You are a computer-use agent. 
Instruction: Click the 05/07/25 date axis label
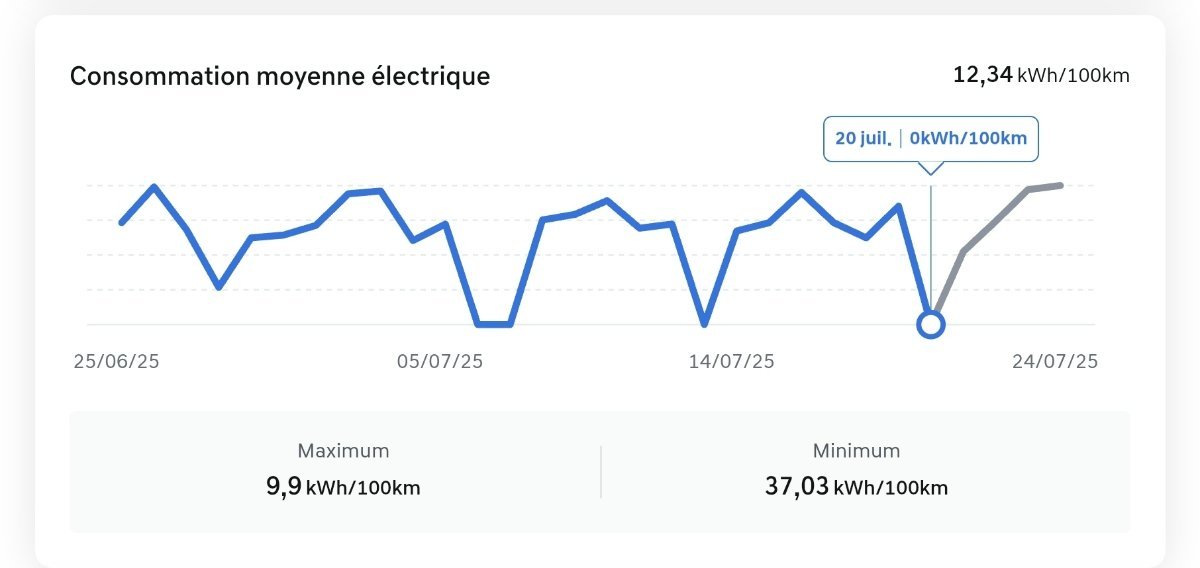pyautogui.click(x=440, y=362)
